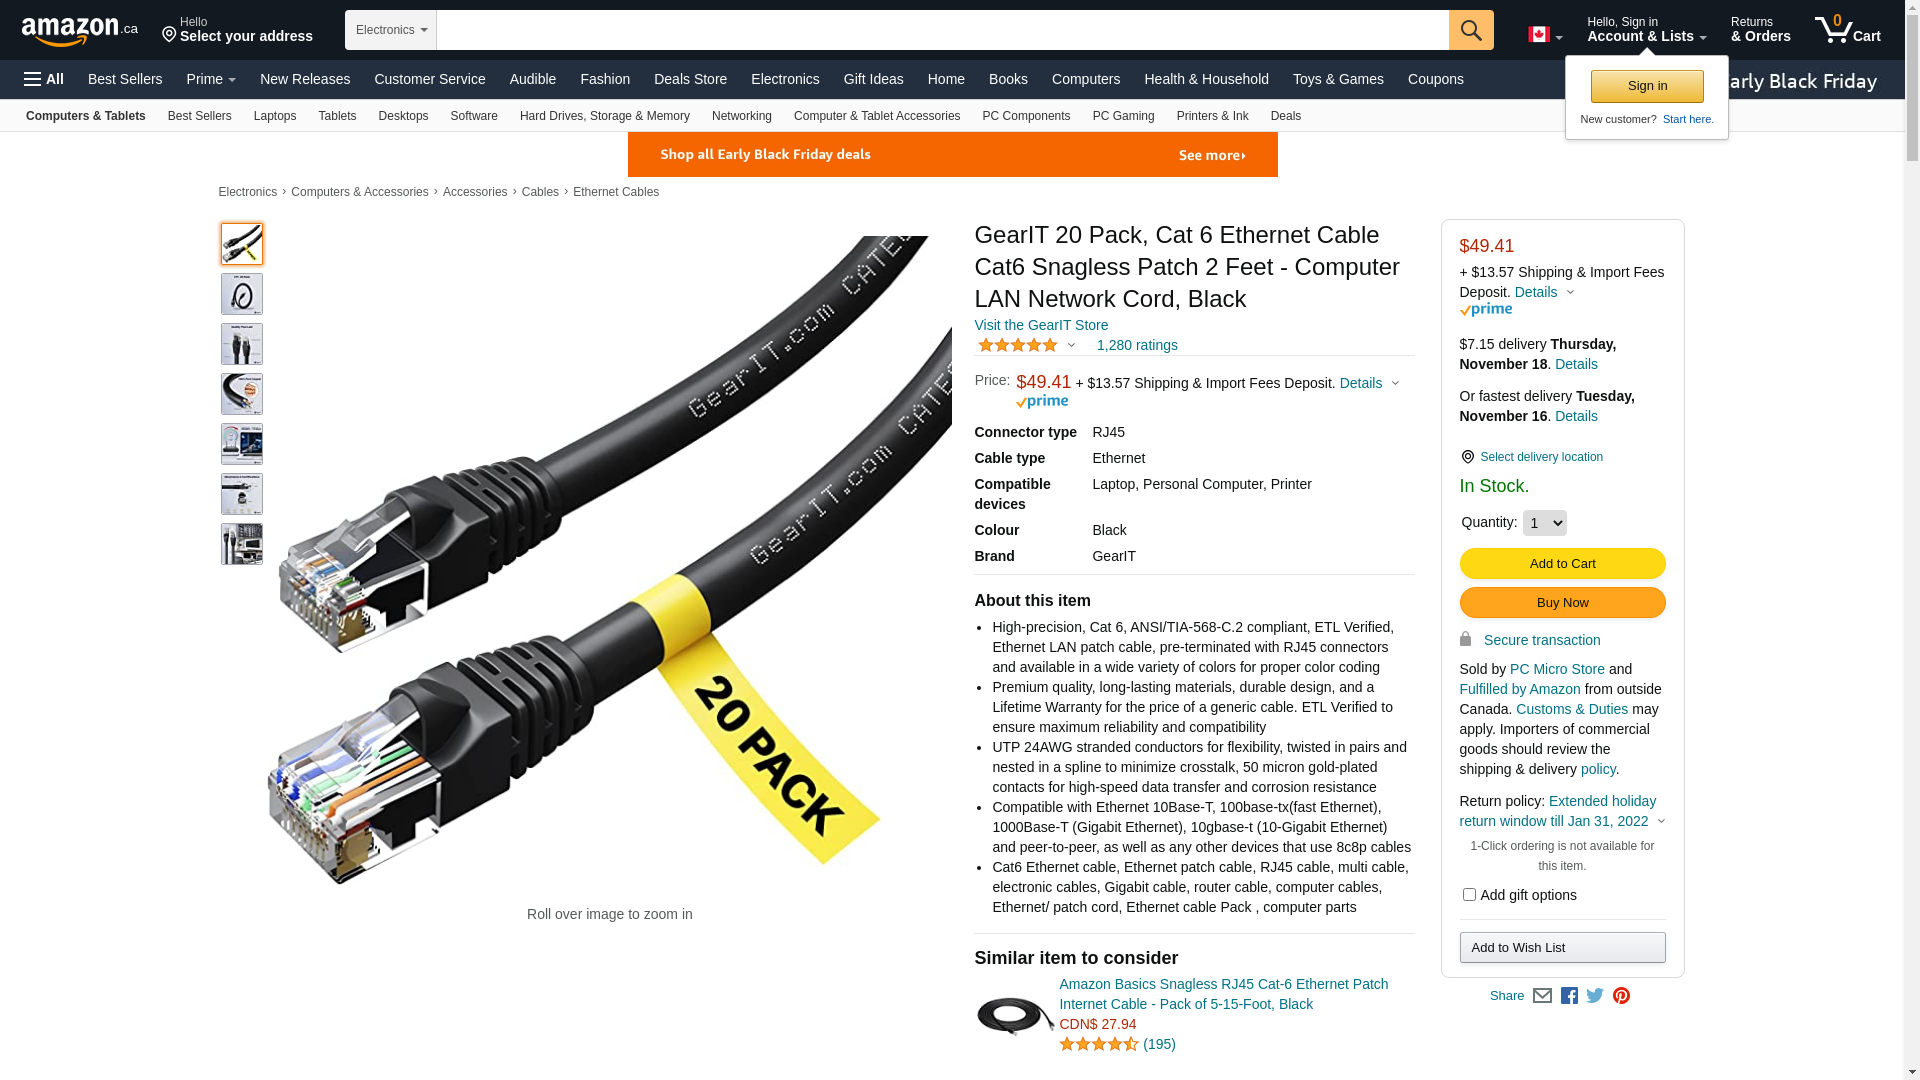Share via email envelope icon

[1542, 996]
